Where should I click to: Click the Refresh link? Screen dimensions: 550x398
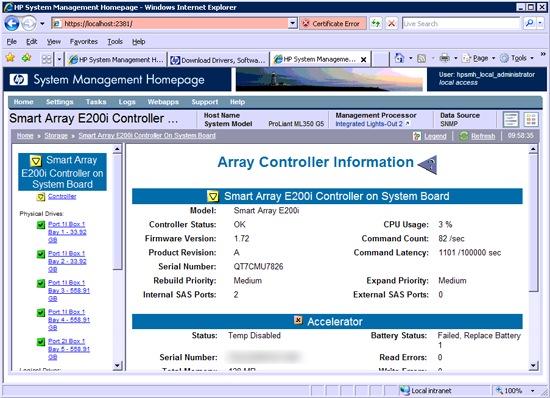[483, 136]
